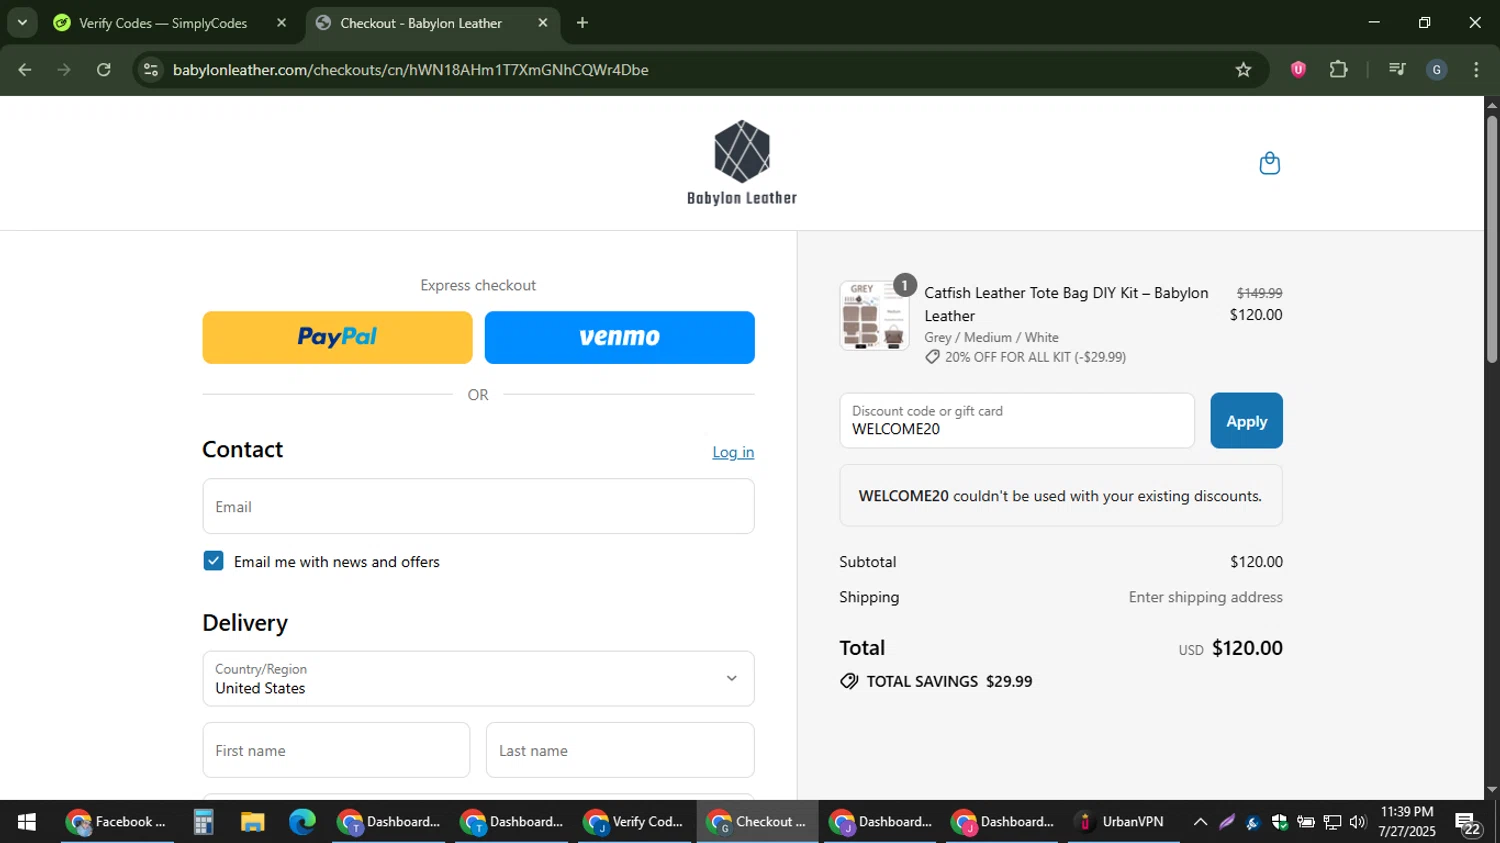Open Microsoft Edge from the taskbar
1500x843 pixels.
pyautogui.click(x=302, y=822)
